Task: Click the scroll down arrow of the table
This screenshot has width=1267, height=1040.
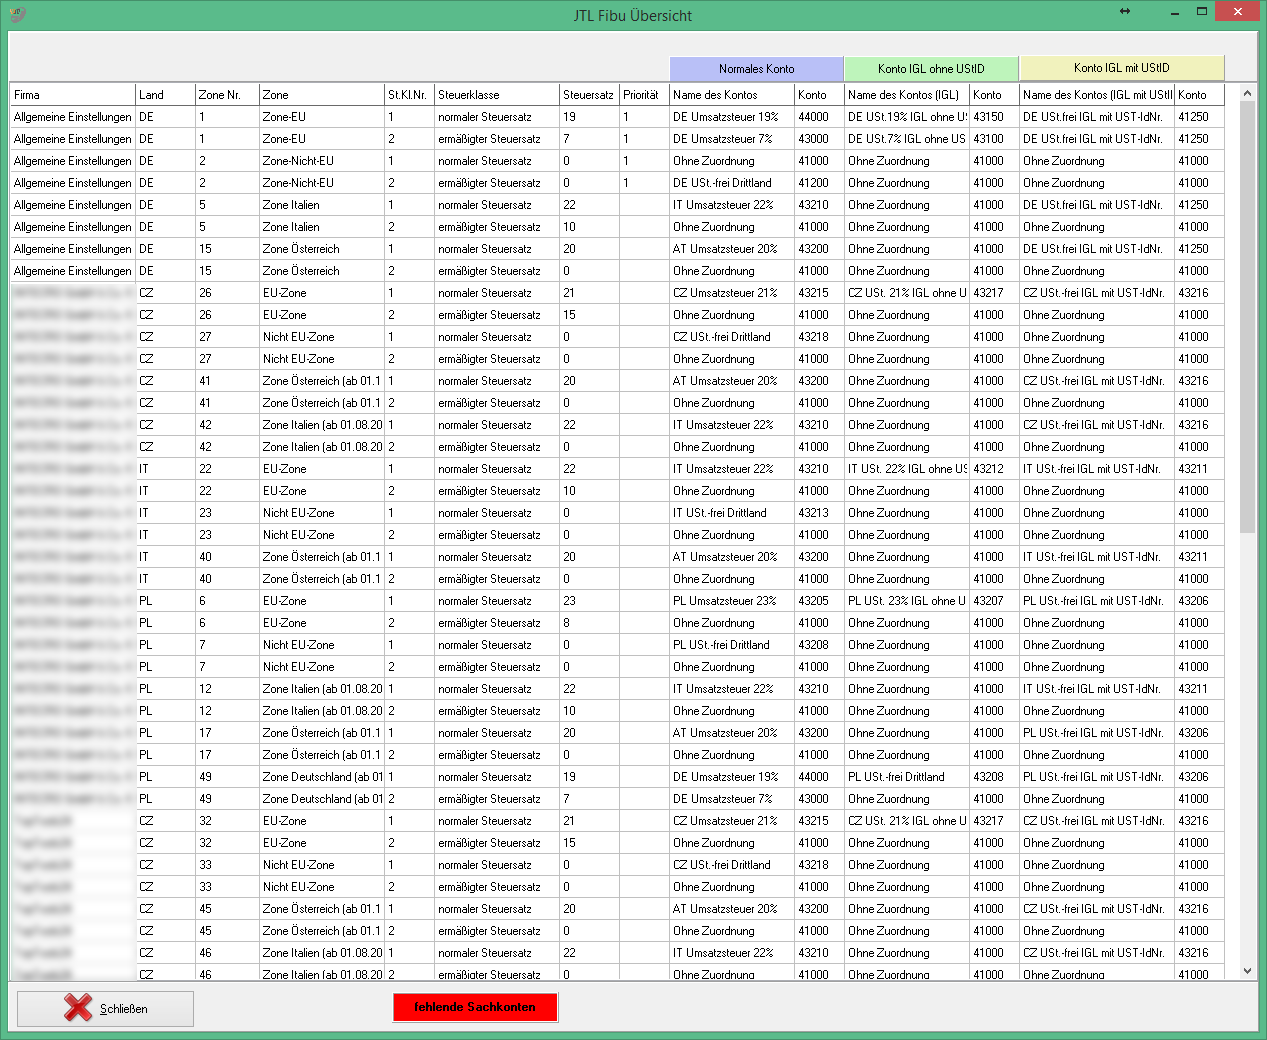Action: (1247, 970)
